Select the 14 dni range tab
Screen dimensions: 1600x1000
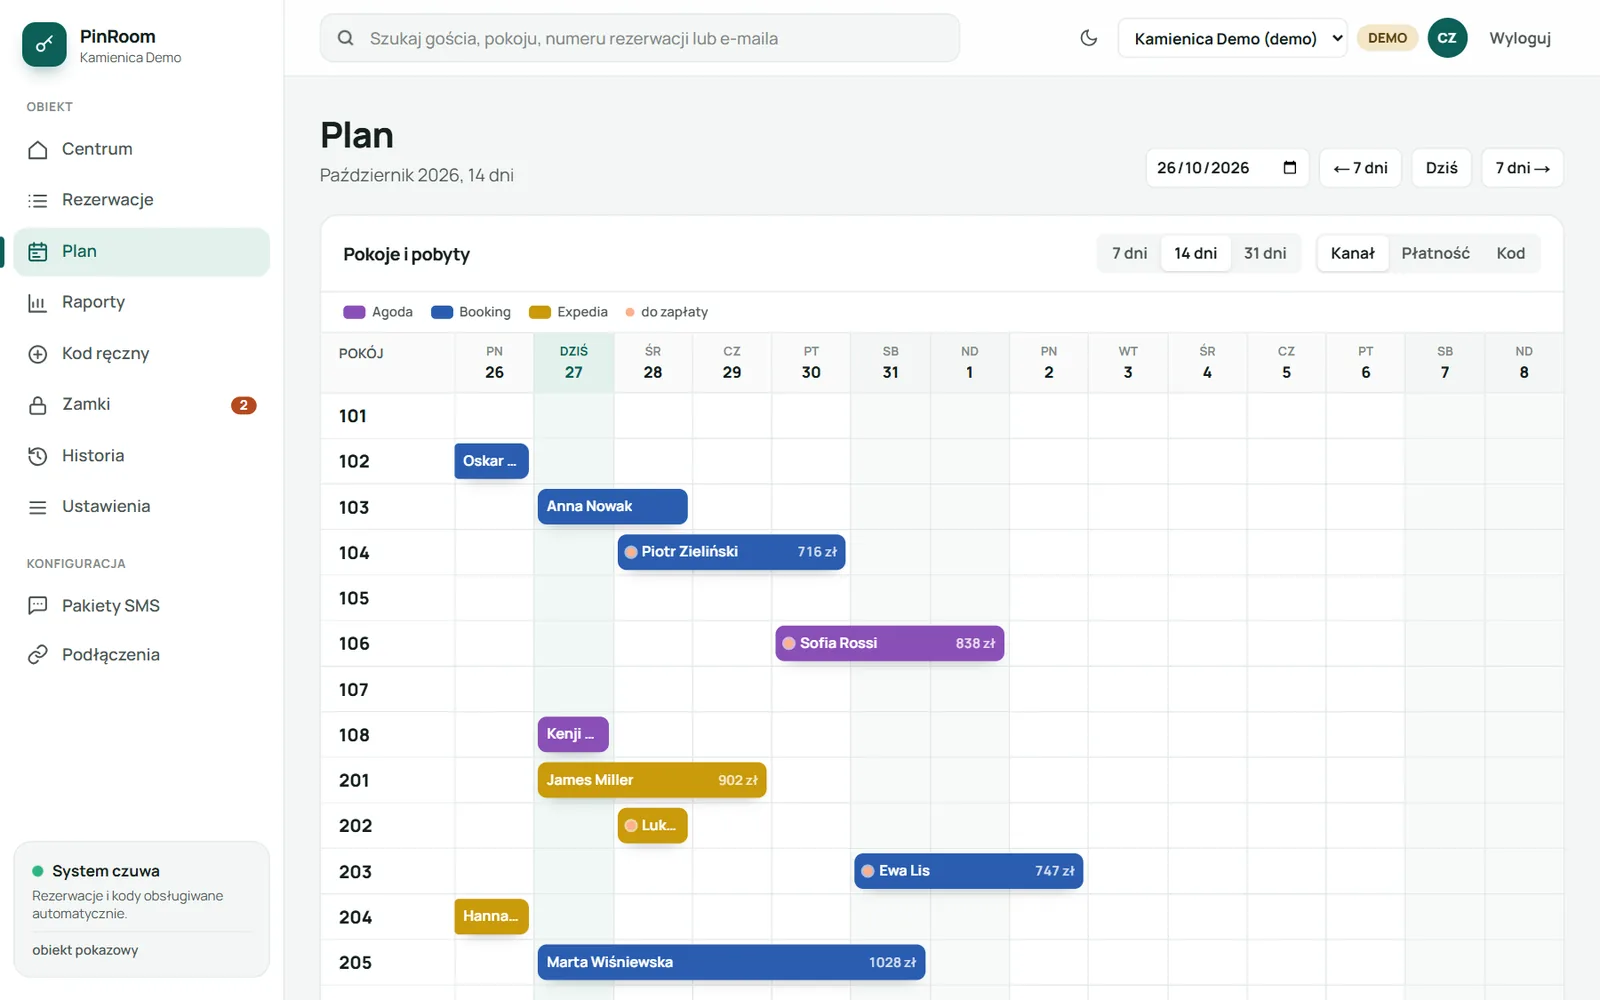click(1195, 253)
